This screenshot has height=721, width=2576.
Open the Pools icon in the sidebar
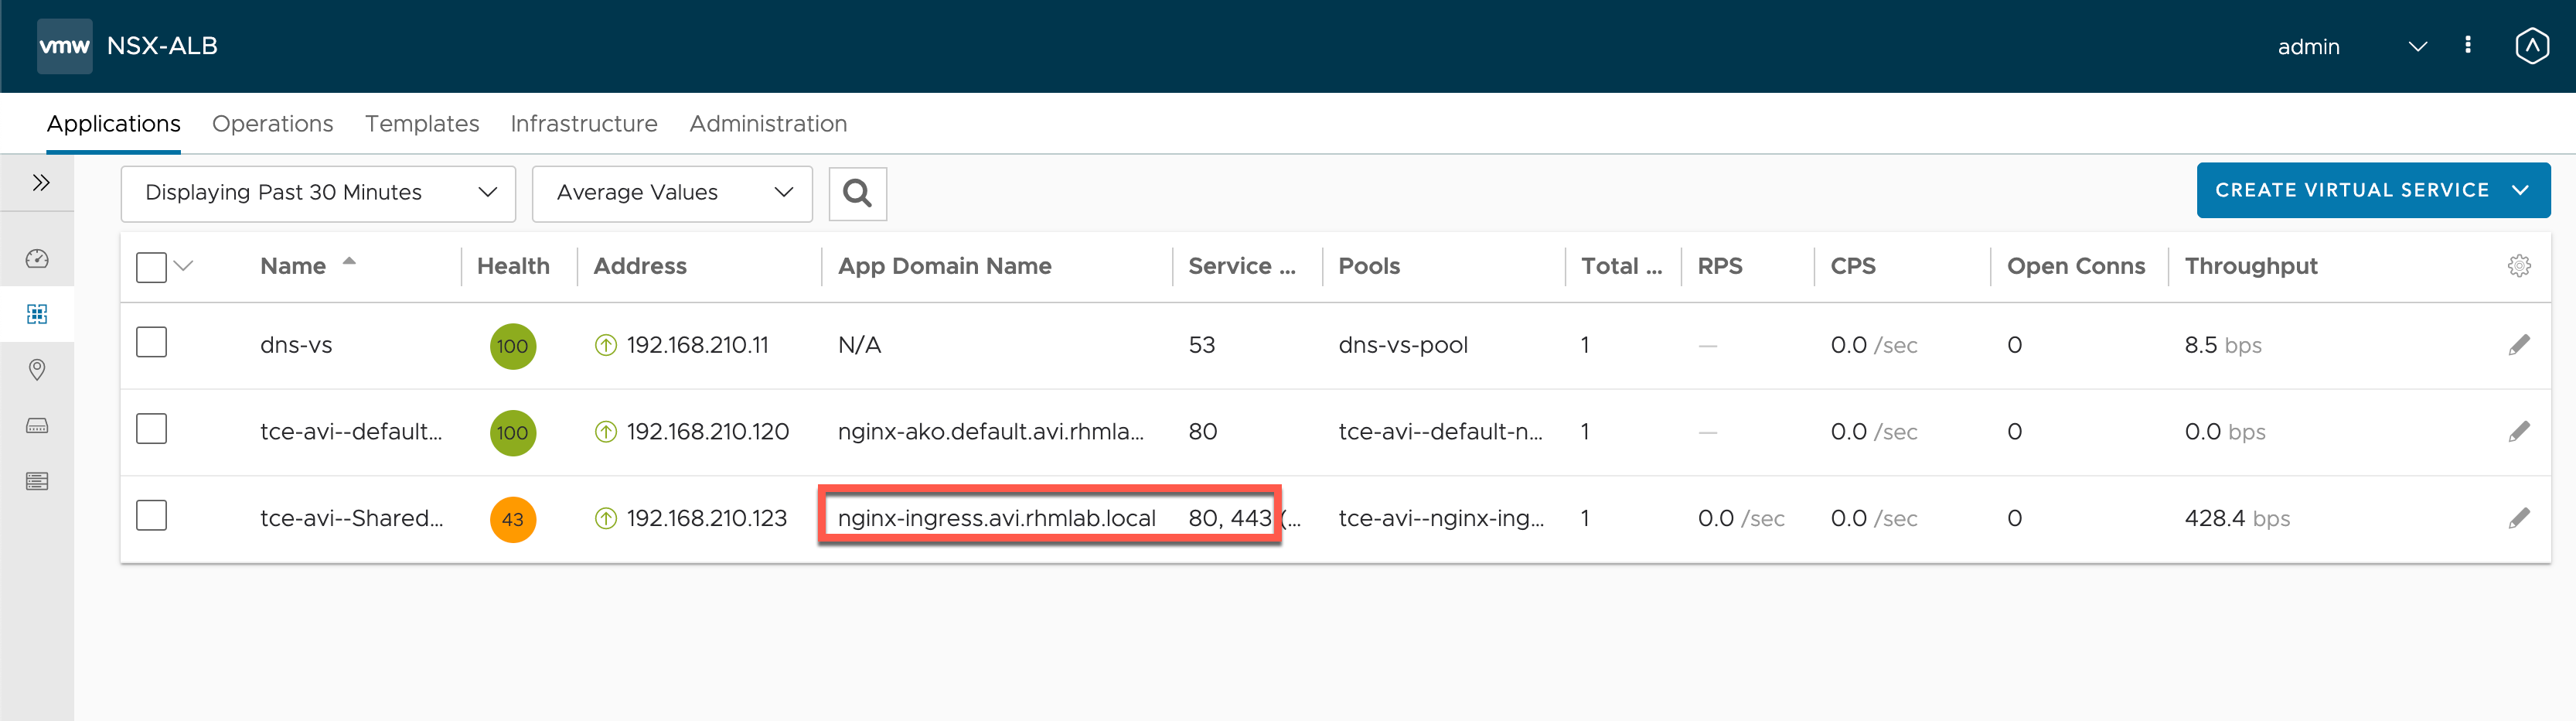click(37, 426)
